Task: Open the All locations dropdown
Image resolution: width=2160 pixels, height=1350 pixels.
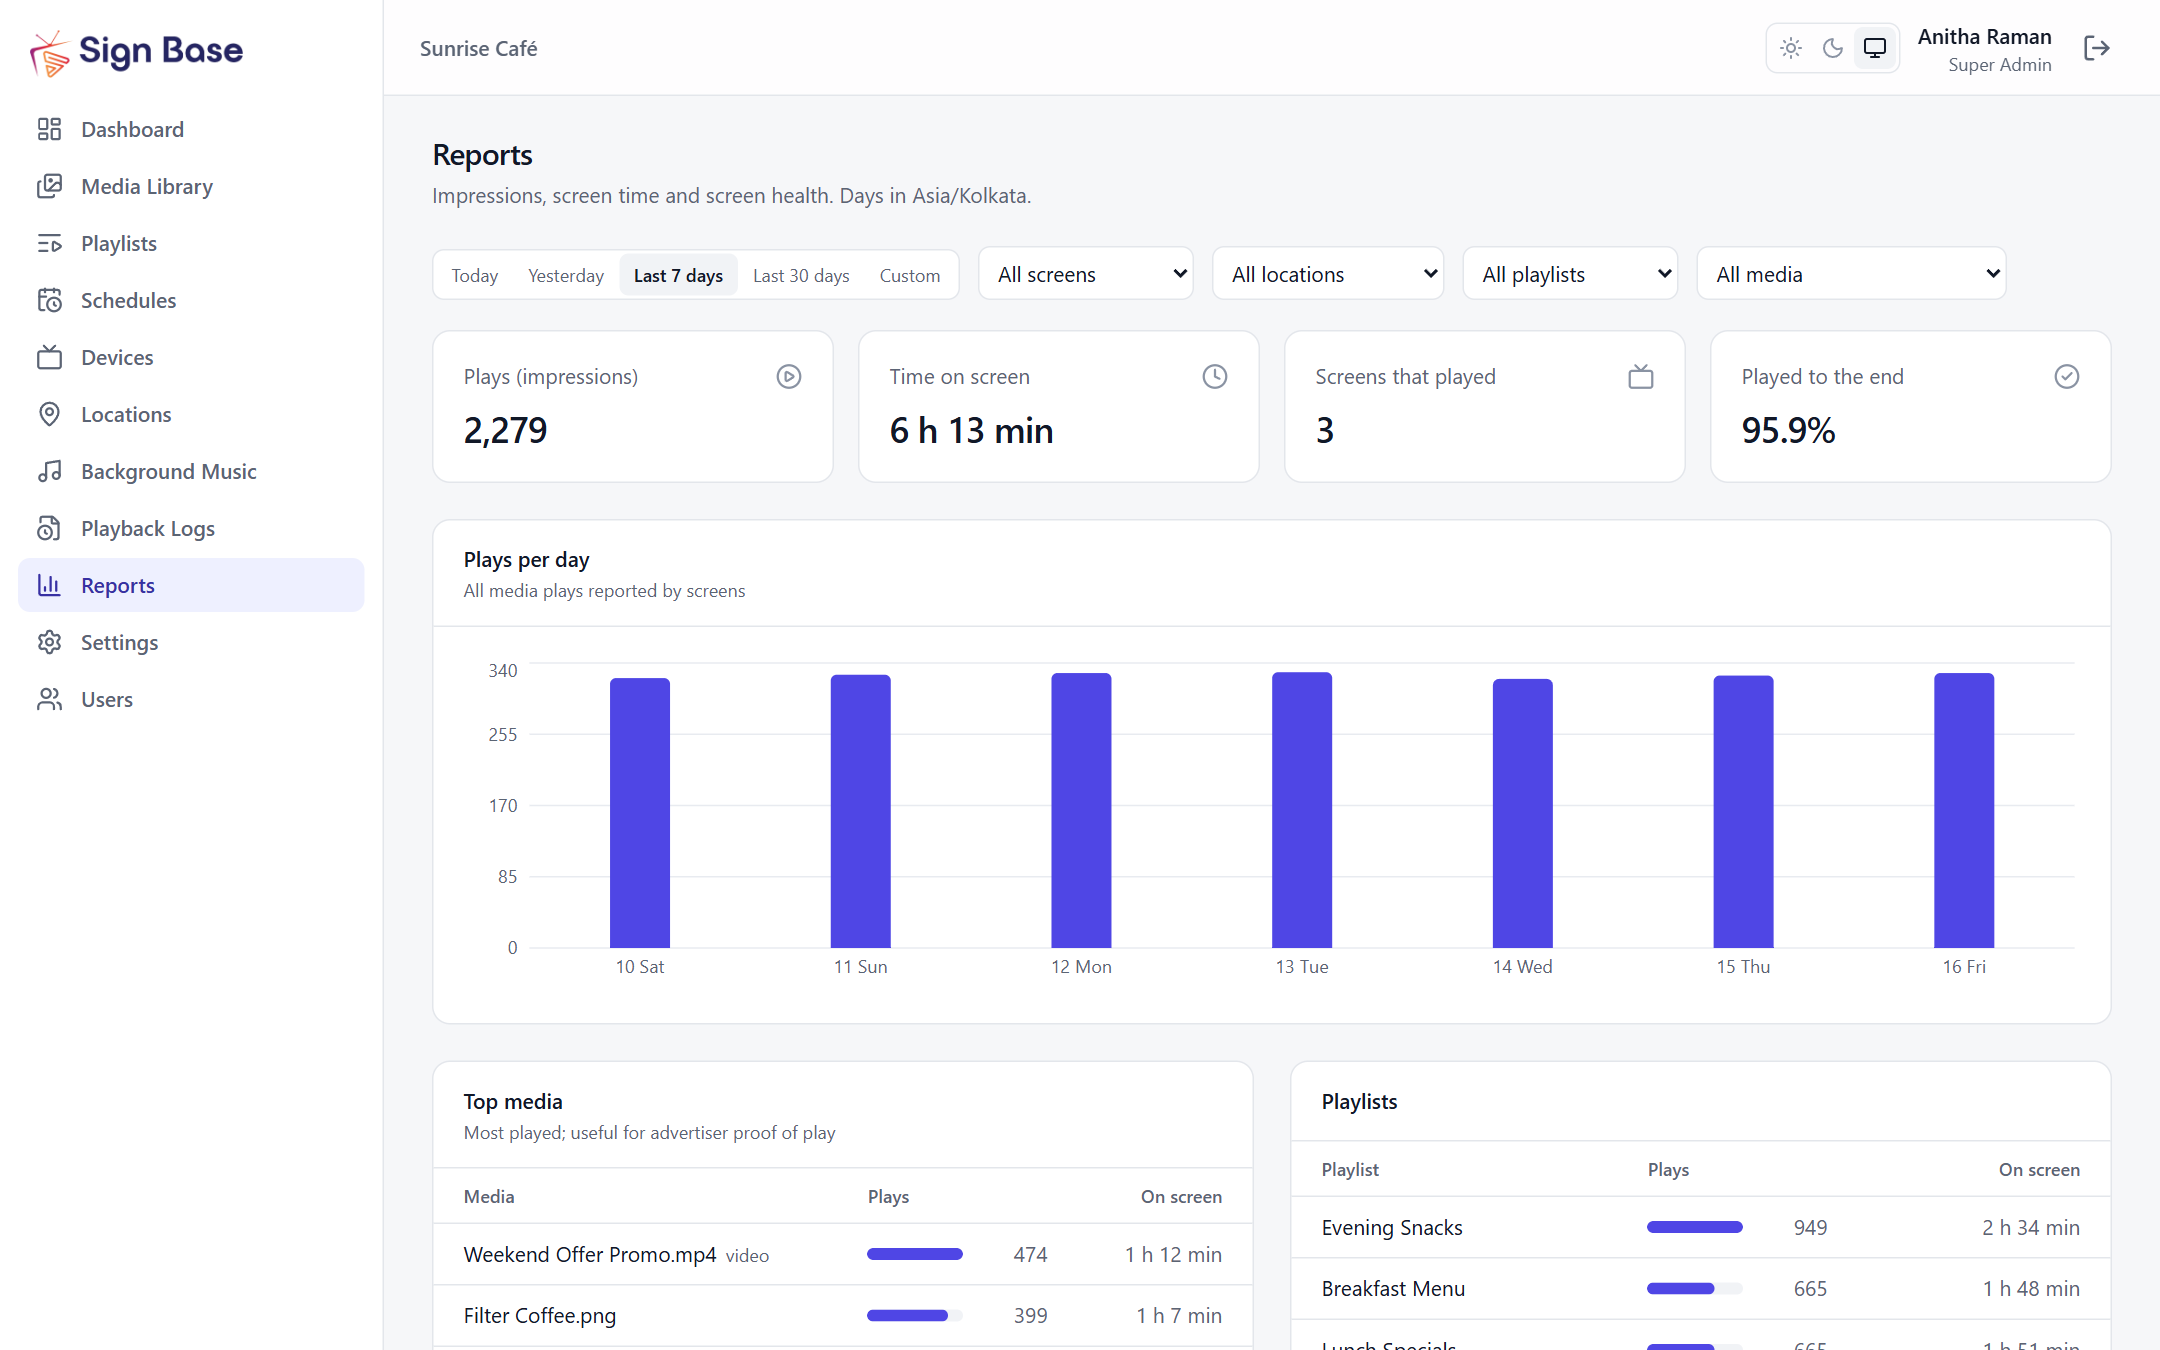Action: 1328,274
